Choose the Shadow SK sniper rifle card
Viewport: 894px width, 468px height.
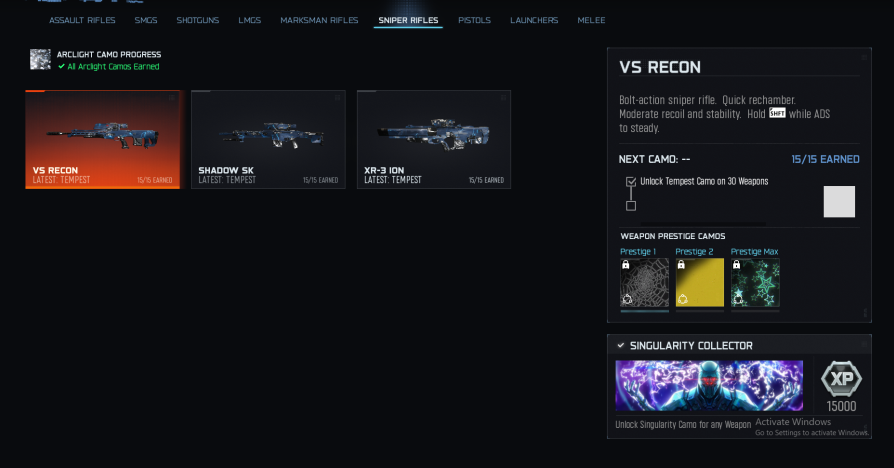[x=269, y=139]
